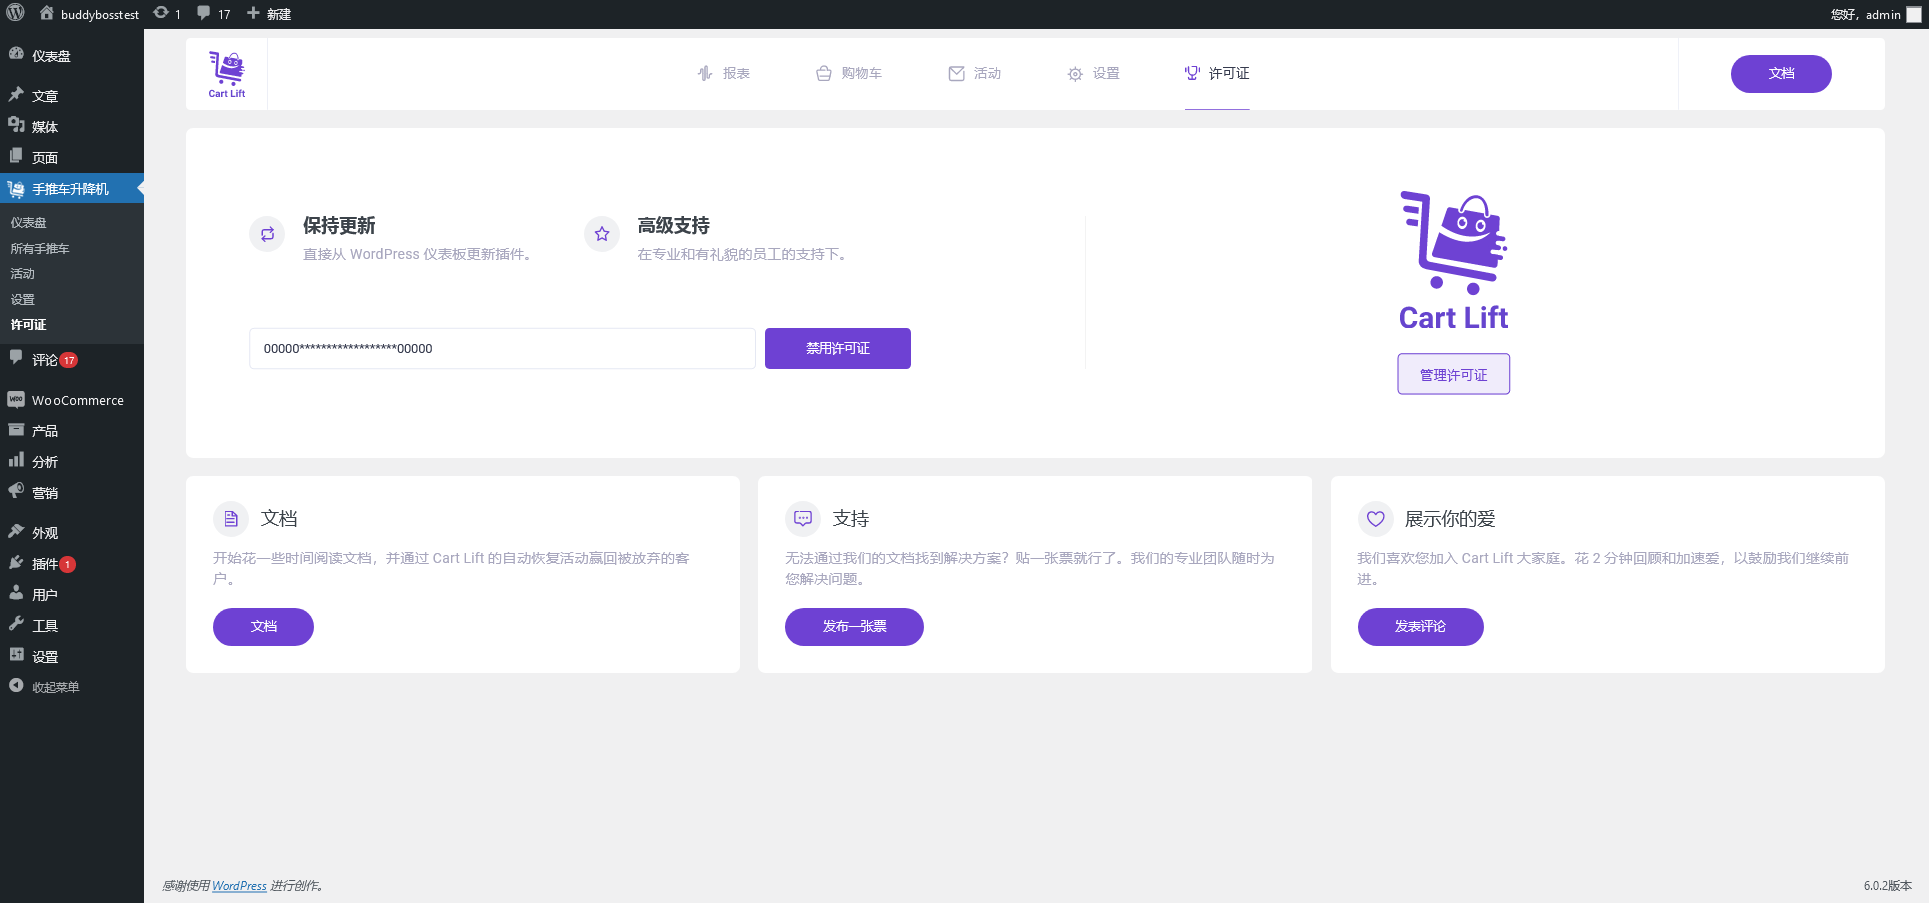Screen dimensions: 1929x903
Task: Open 许可证 submenu item in sidebar
Action: coord(28,325)
